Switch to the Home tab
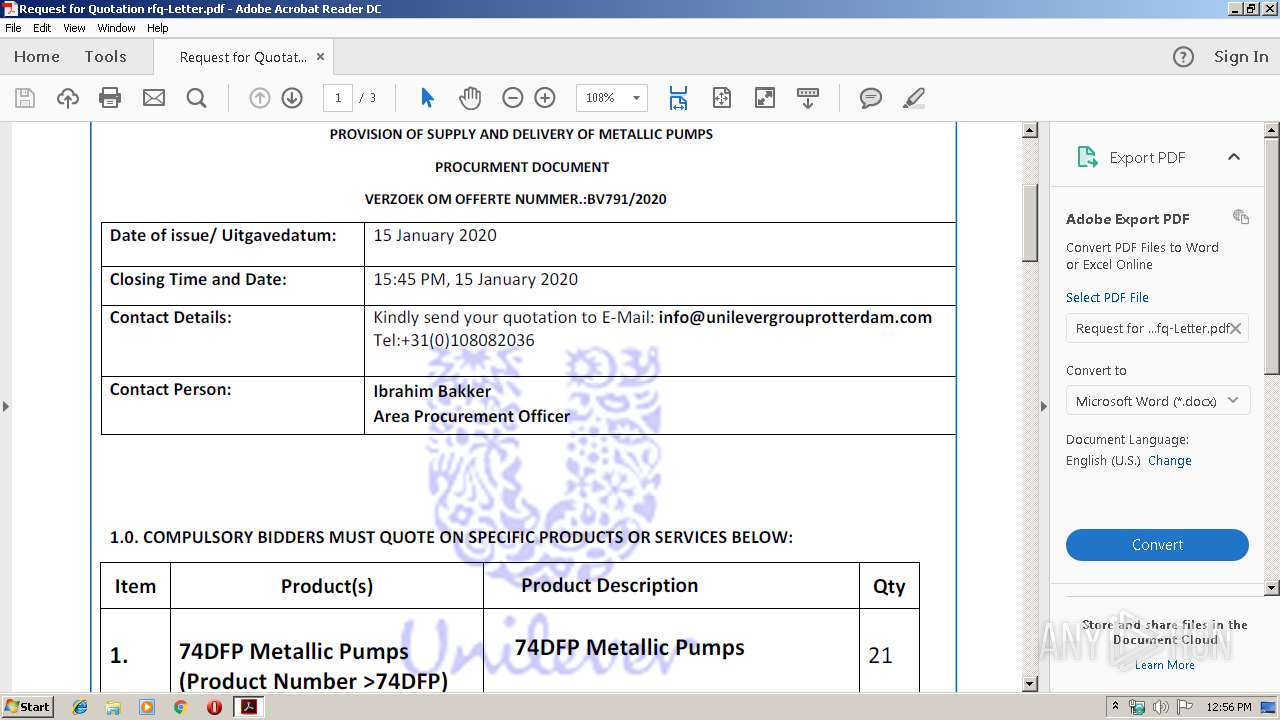Image resolution: width=1280 pixels, height=720 pixels. (x=37, y=57)
